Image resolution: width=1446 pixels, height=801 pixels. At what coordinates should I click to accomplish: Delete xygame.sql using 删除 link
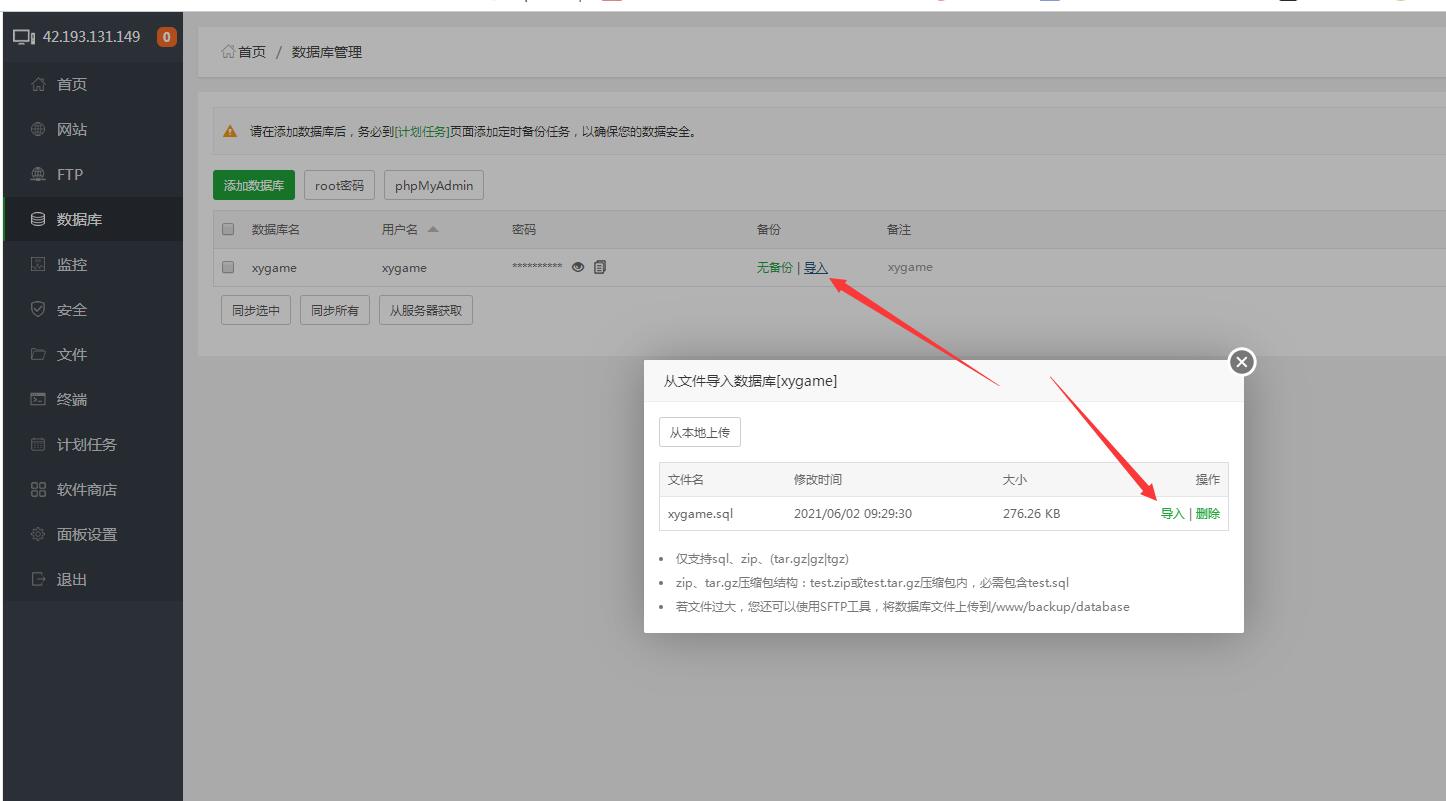pos(1207,514)
